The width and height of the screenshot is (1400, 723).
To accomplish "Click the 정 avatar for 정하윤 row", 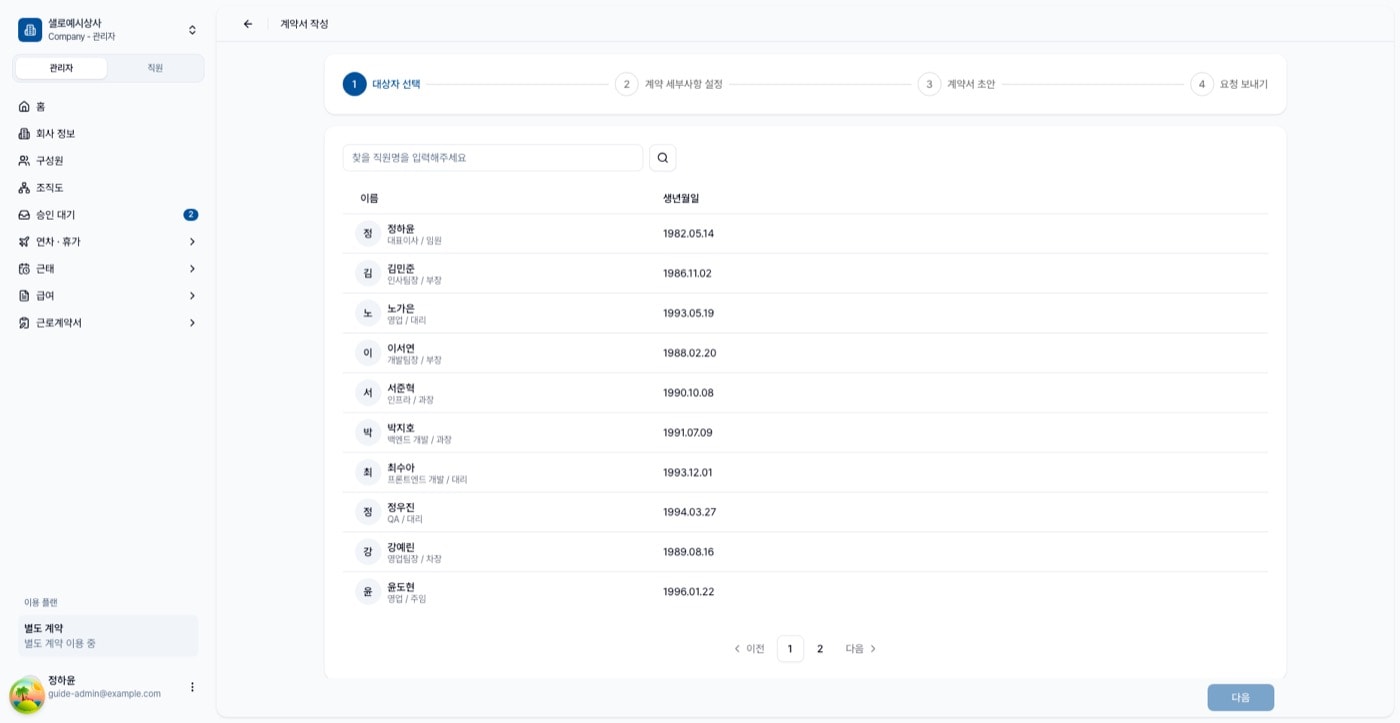I will click(368, 233).
